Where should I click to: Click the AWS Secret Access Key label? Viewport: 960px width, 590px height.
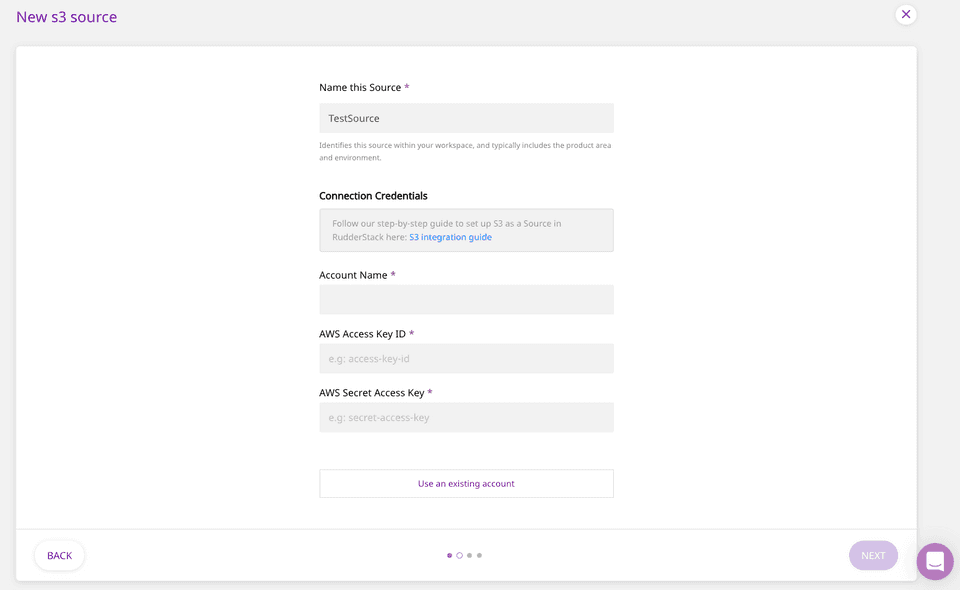[371, 393]
